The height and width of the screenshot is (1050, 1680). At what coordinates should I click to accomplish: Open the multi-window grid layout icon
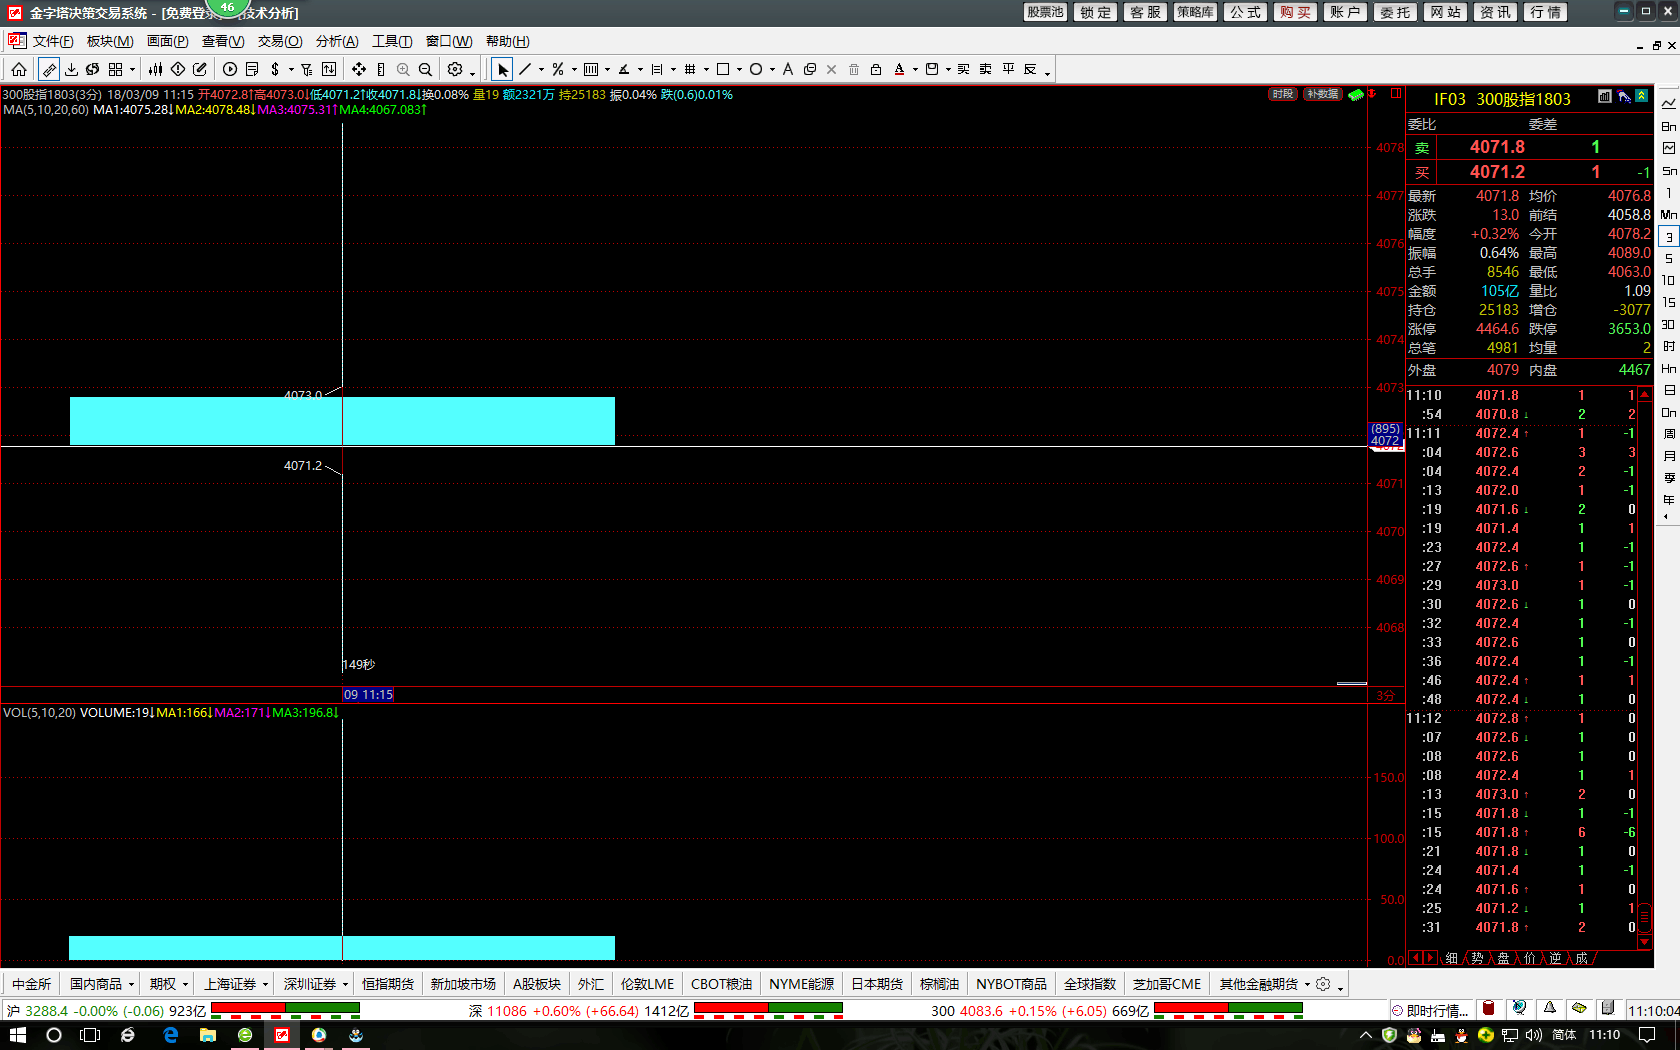point(116,69)
